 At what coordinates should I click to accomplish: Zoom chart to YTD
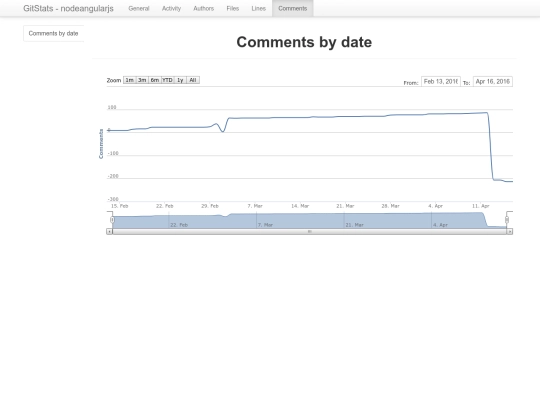[167, 80]
